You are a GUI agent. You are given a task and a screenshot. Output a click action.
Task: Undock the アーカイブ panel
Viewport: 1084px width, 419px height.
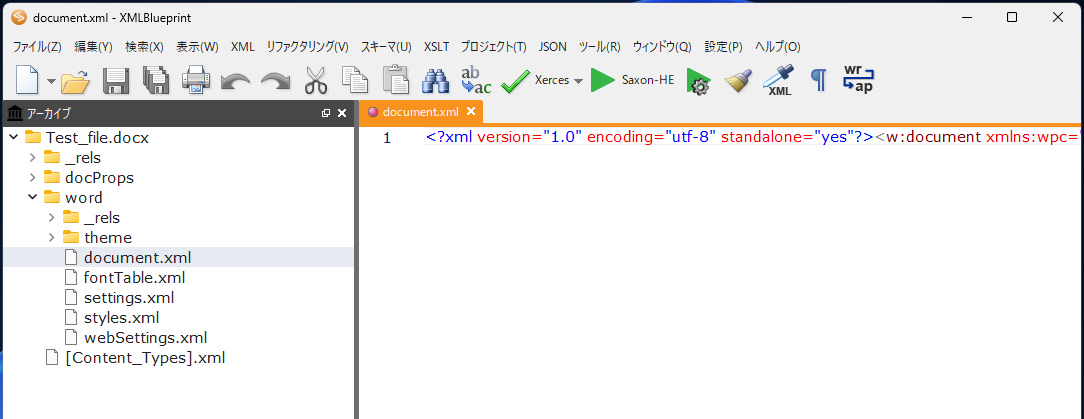[x=326, y=113]
